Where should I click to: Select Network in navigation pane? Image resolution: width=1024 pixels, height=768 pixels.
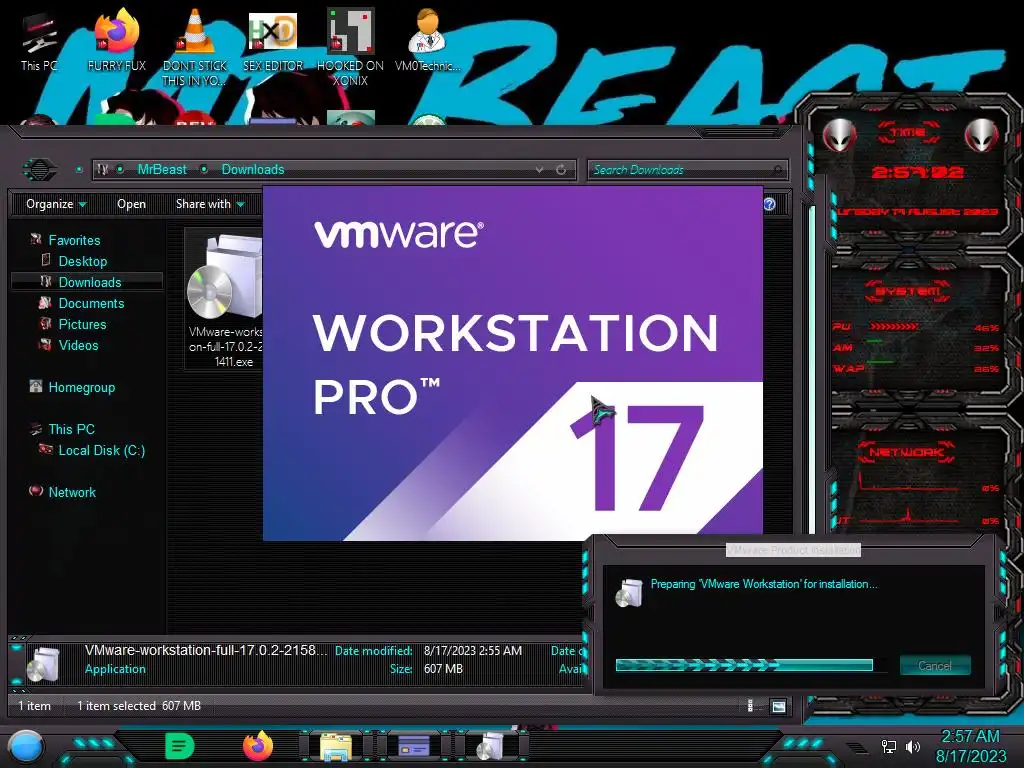[x=72, y=492]
